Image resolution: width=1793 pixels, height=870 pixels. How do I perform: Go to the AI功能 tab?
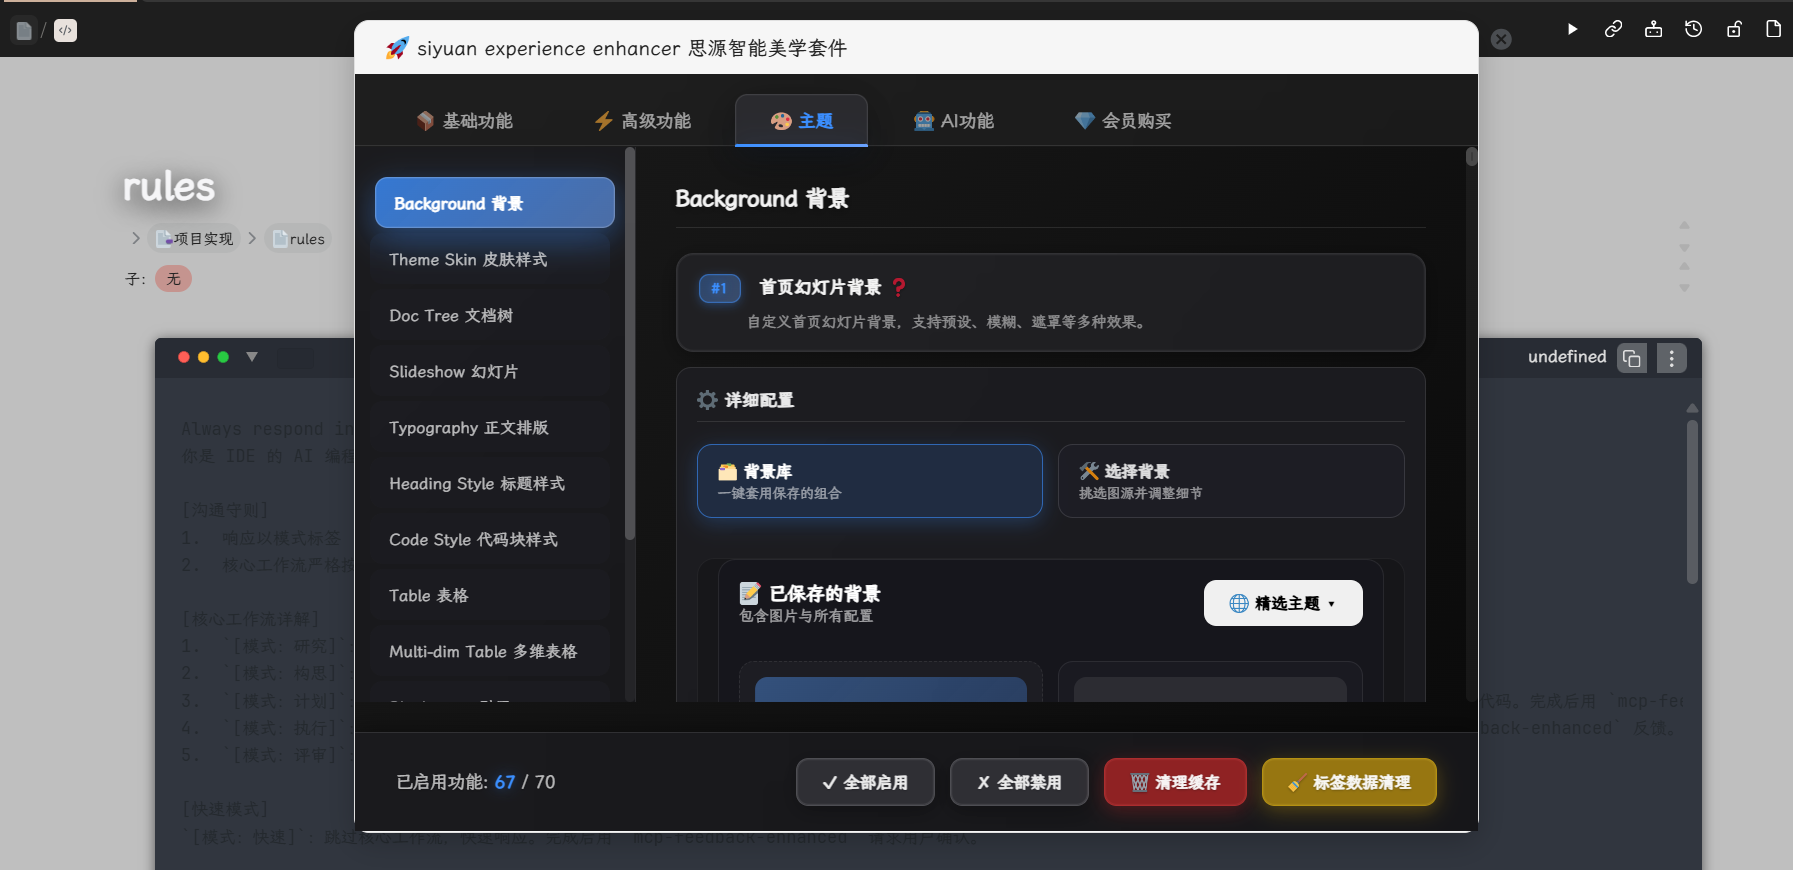[954, 121]
